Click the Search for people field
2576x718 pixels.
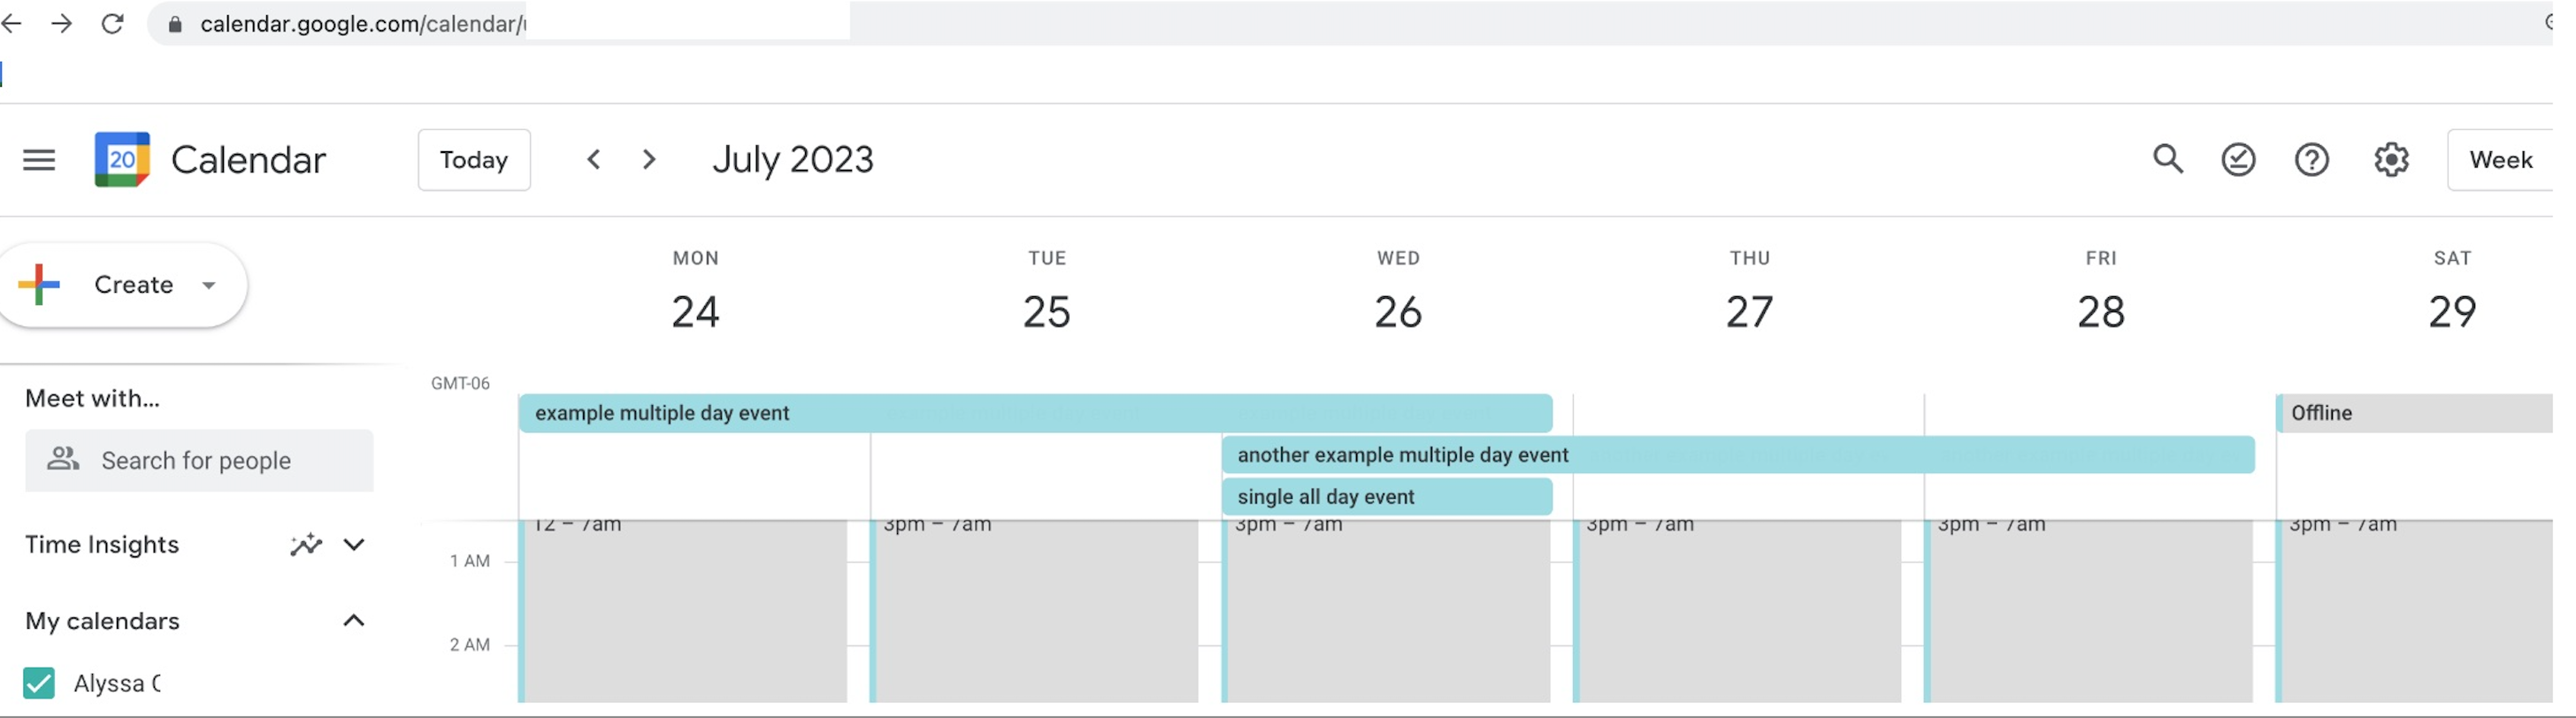pos(199,461)
